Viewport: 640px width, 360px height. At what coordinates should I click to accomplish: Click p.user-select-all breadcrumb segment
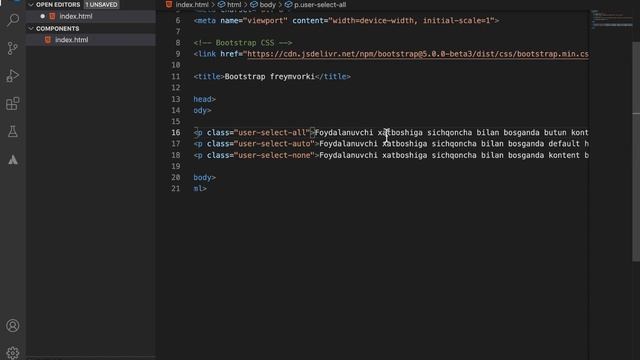tap(320, 4)
